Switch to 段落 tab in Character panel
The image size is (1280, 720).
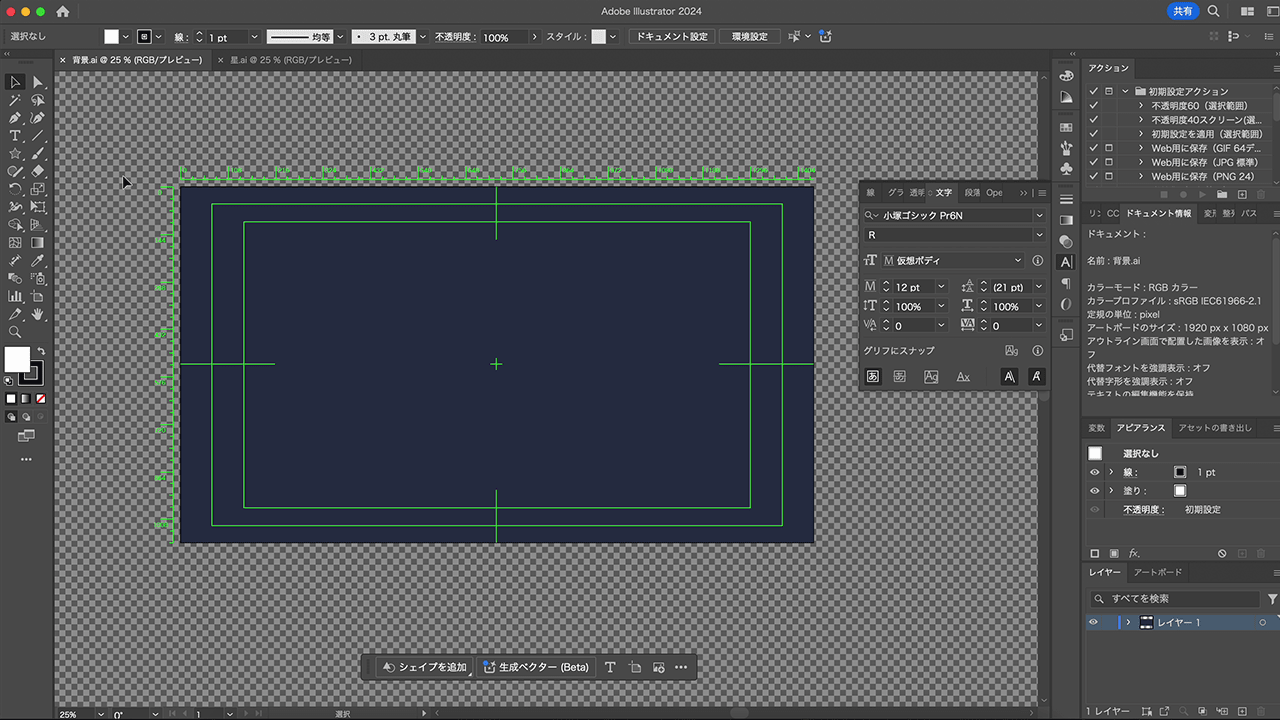971,193
